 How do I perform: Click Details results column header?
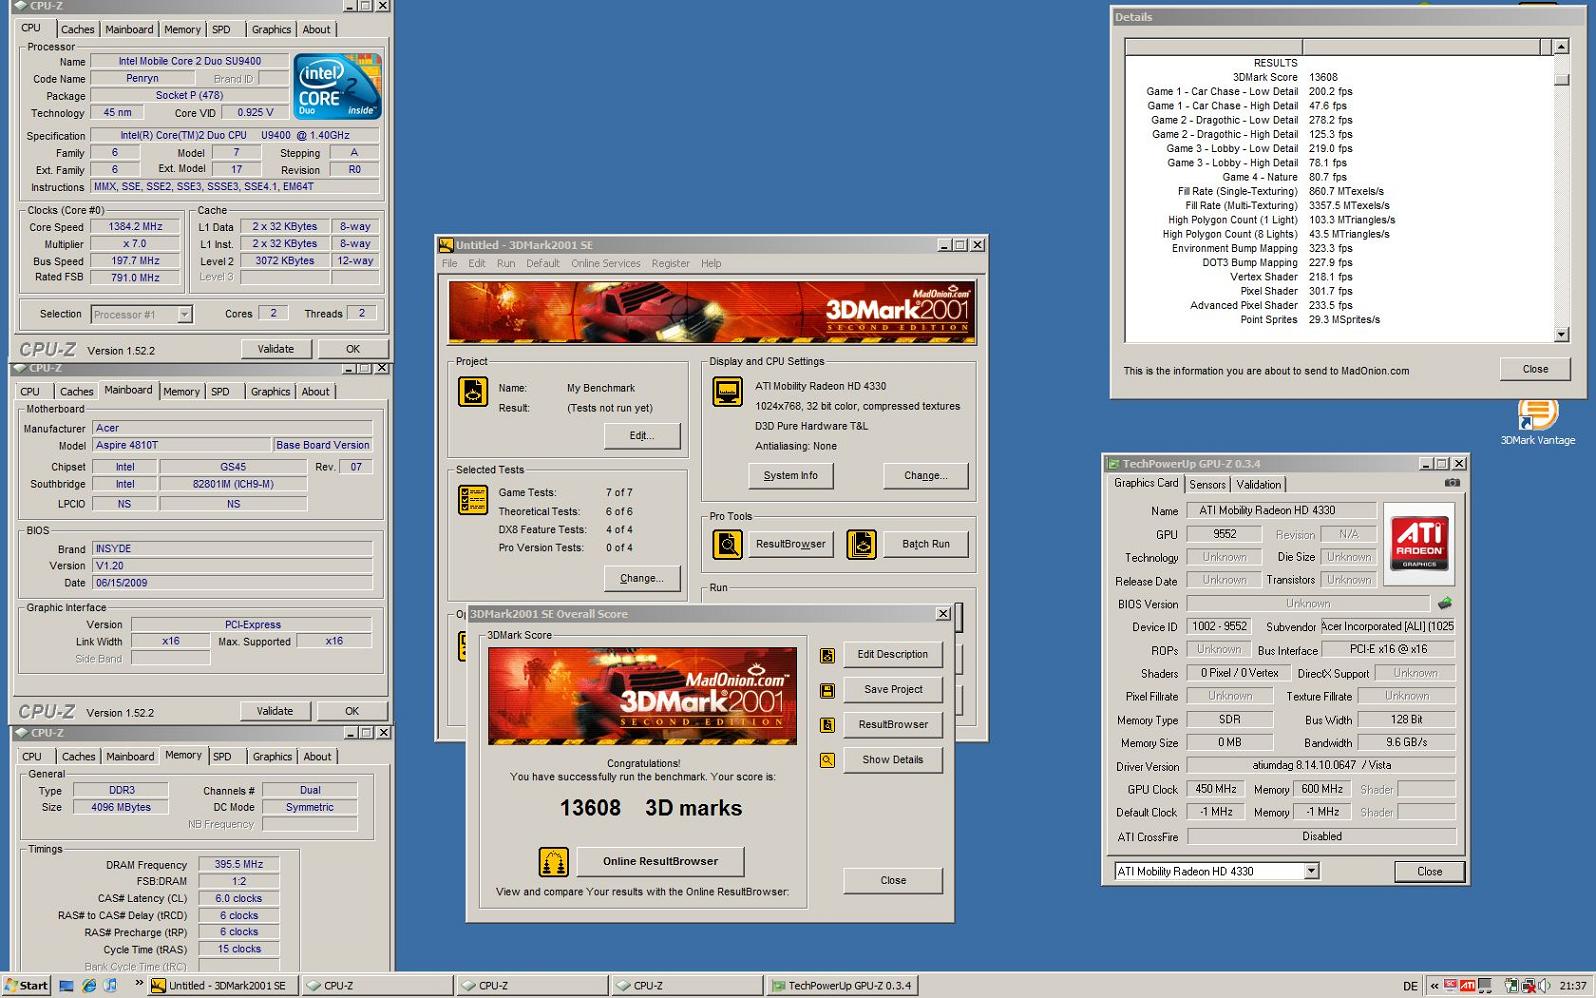tap(1213, 47)
